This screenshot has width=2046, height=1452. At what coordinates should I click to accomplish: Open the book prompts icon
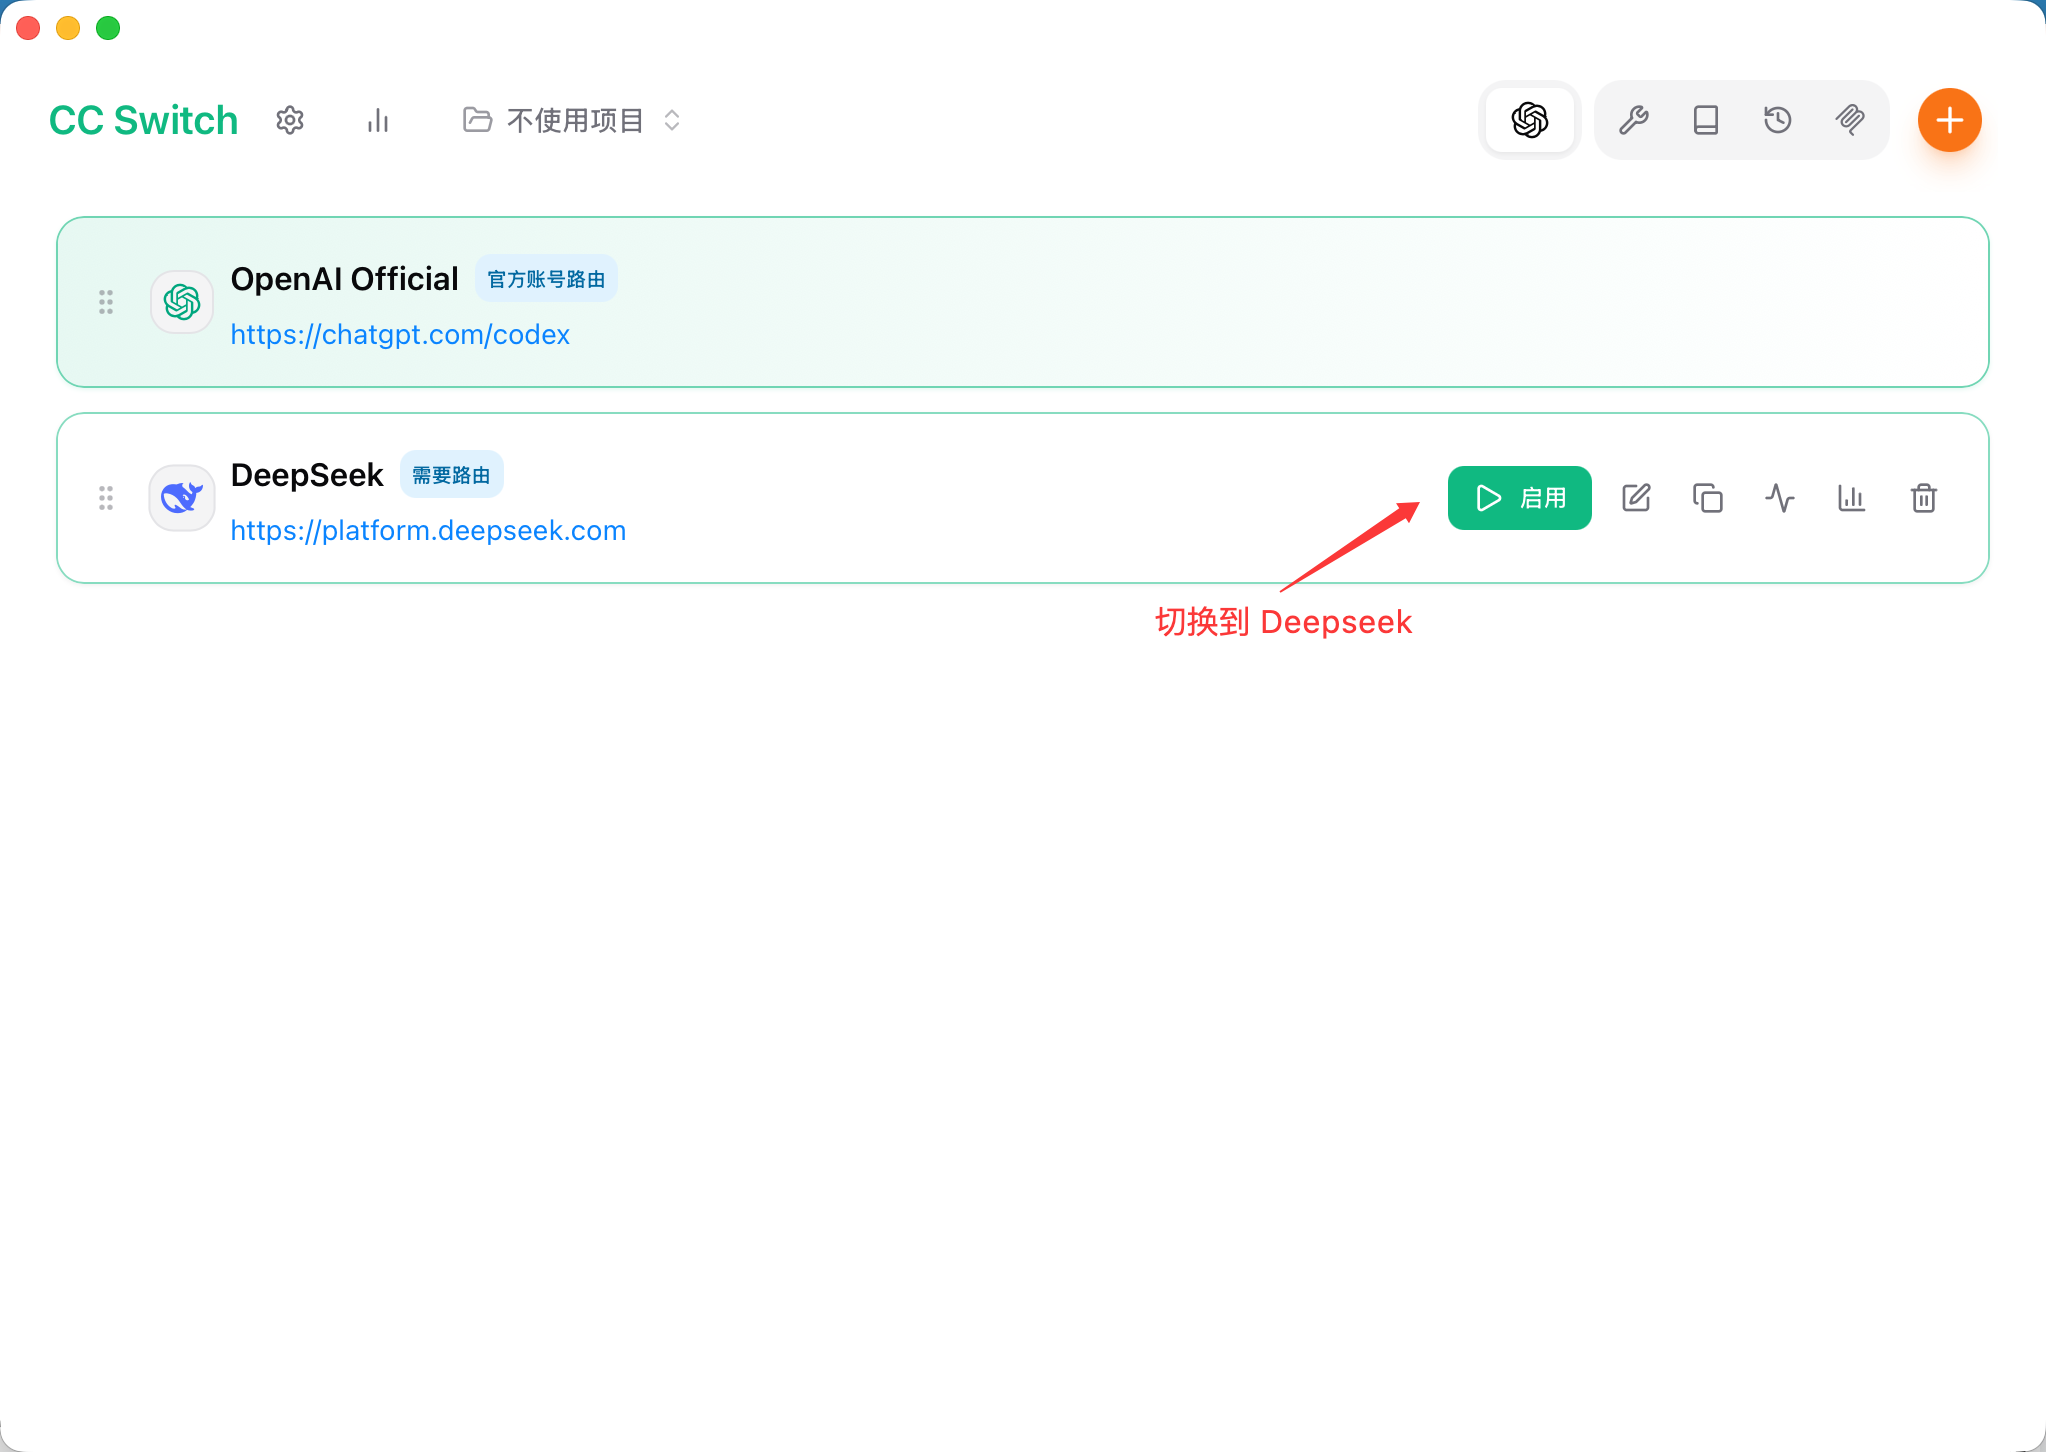pos(1706,120)
